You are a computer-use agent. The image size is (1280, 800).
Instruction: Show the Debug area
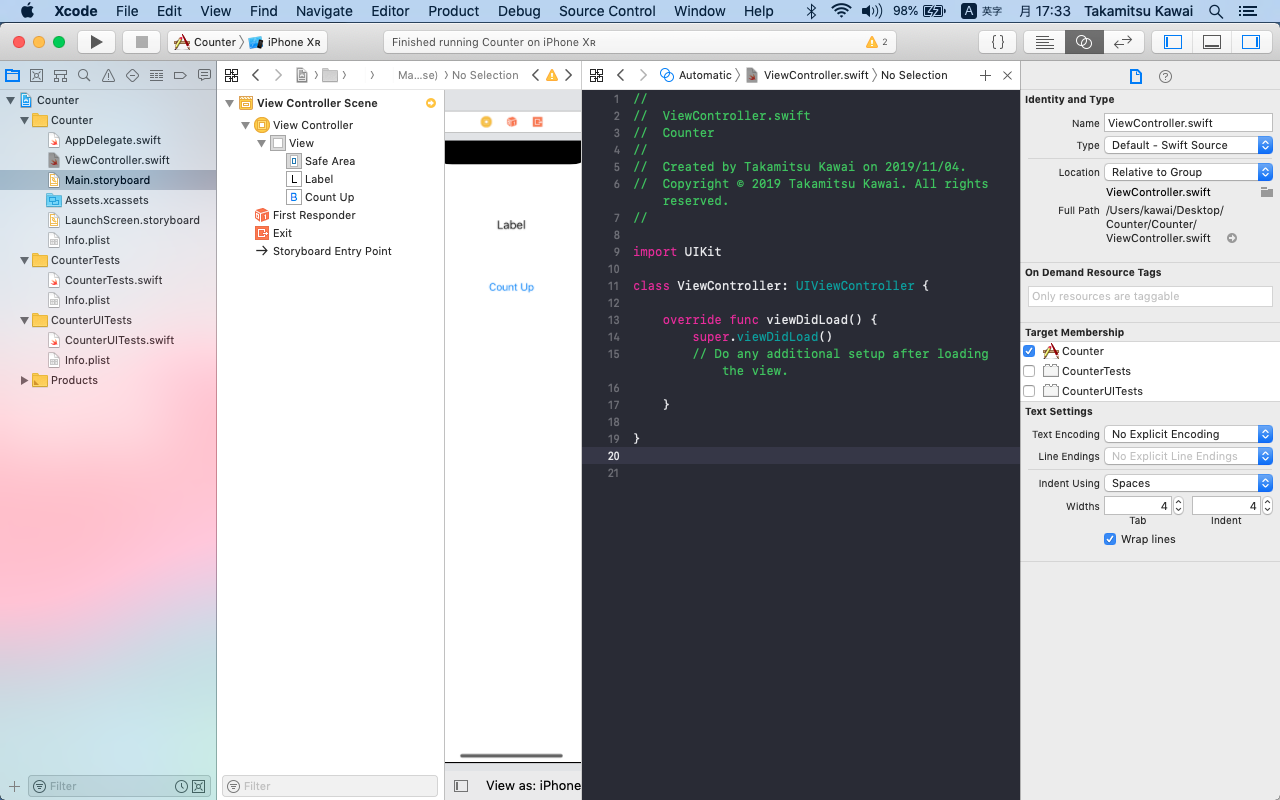(x=1211, y=42)
